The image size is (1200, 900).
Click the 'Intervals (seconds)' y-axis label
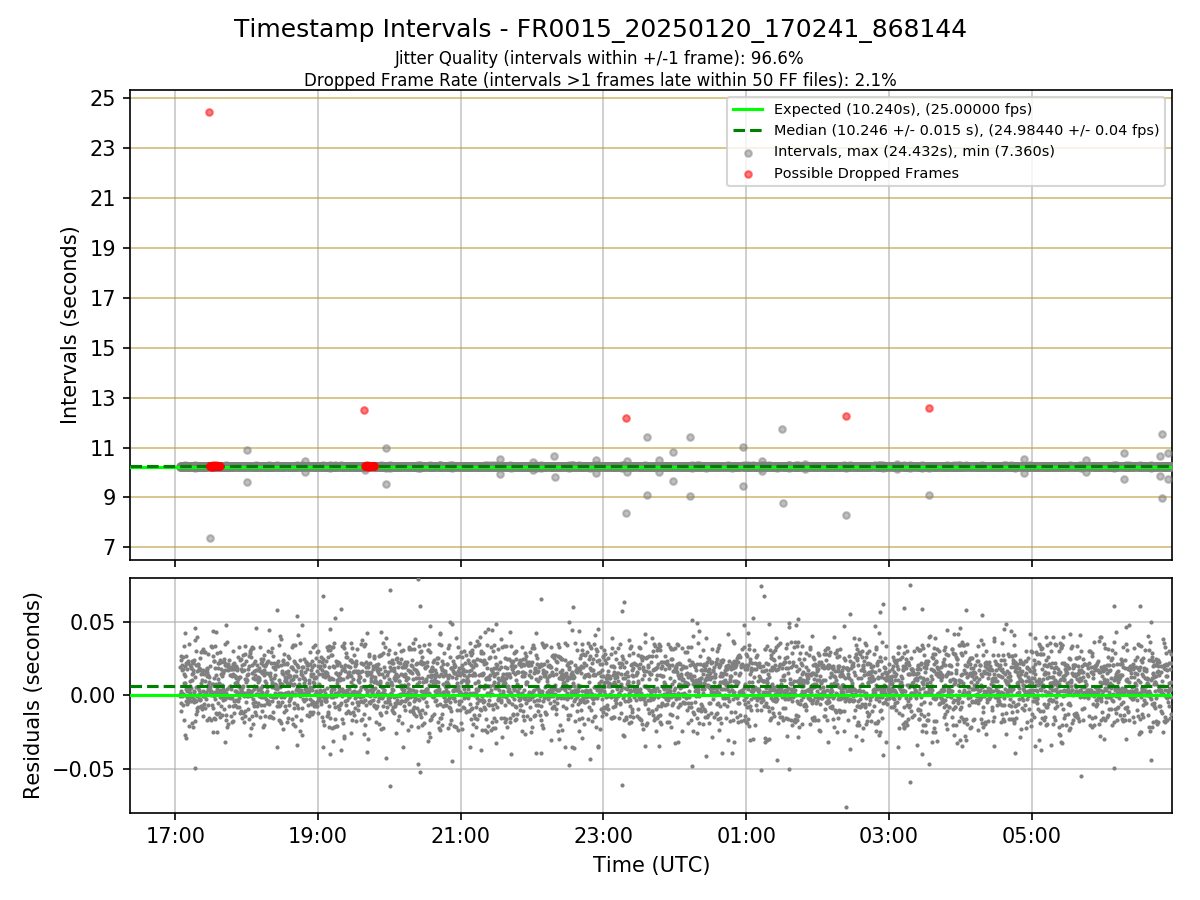(69, 325)
